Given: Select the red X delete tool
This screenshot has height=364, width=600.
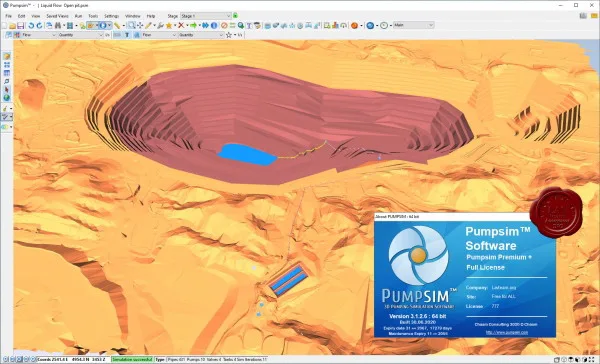Looking at the screenshot, I should 181,25.
